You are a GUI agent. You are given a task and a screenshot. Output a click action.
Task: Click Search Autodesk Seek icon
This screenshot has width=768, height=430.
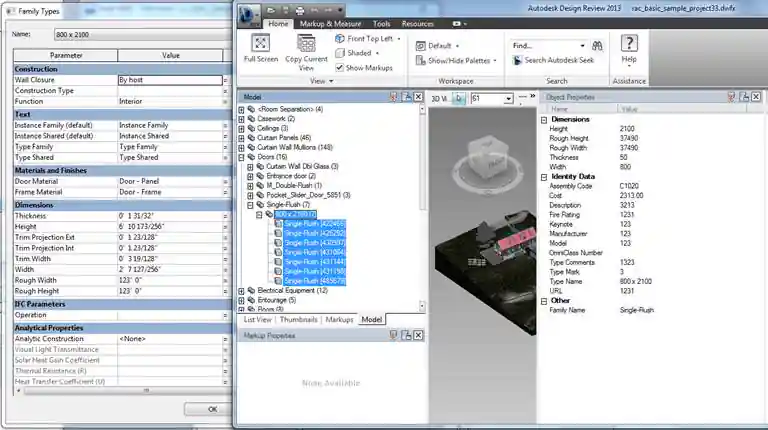518,61
